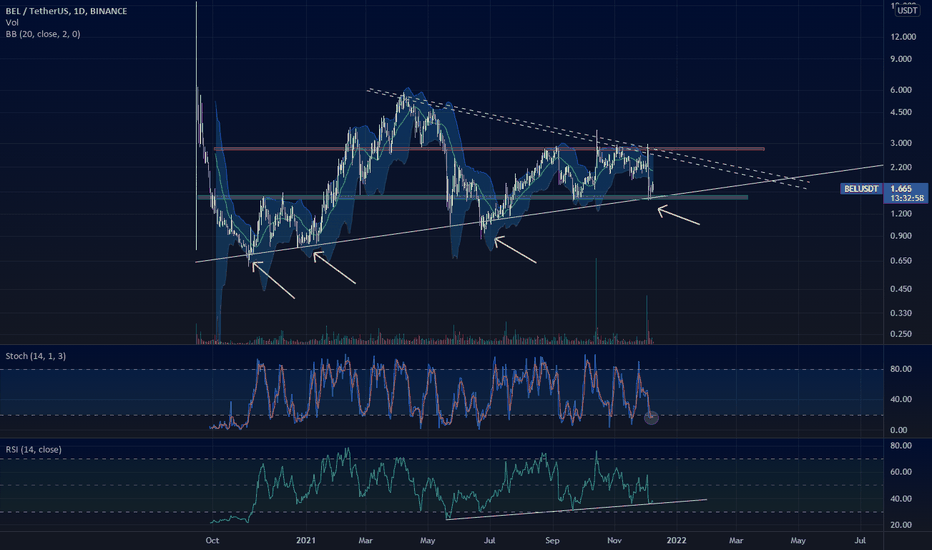This screenshot has width=932, height=550.
Task: Click the 2022 date label
Action: (x=676, y=540)
